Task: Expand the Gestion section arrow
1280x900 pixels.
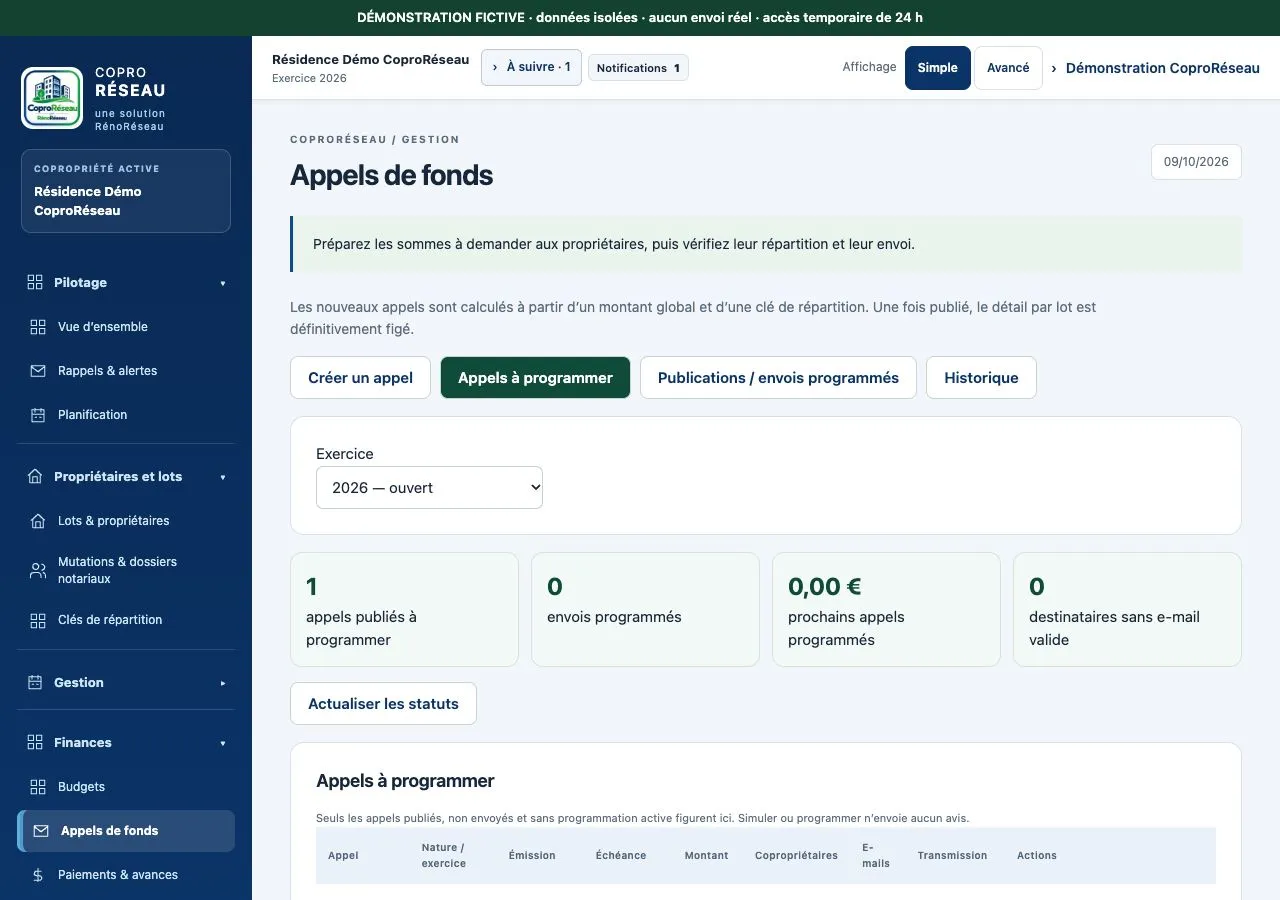Action: [x=223, y=683]
